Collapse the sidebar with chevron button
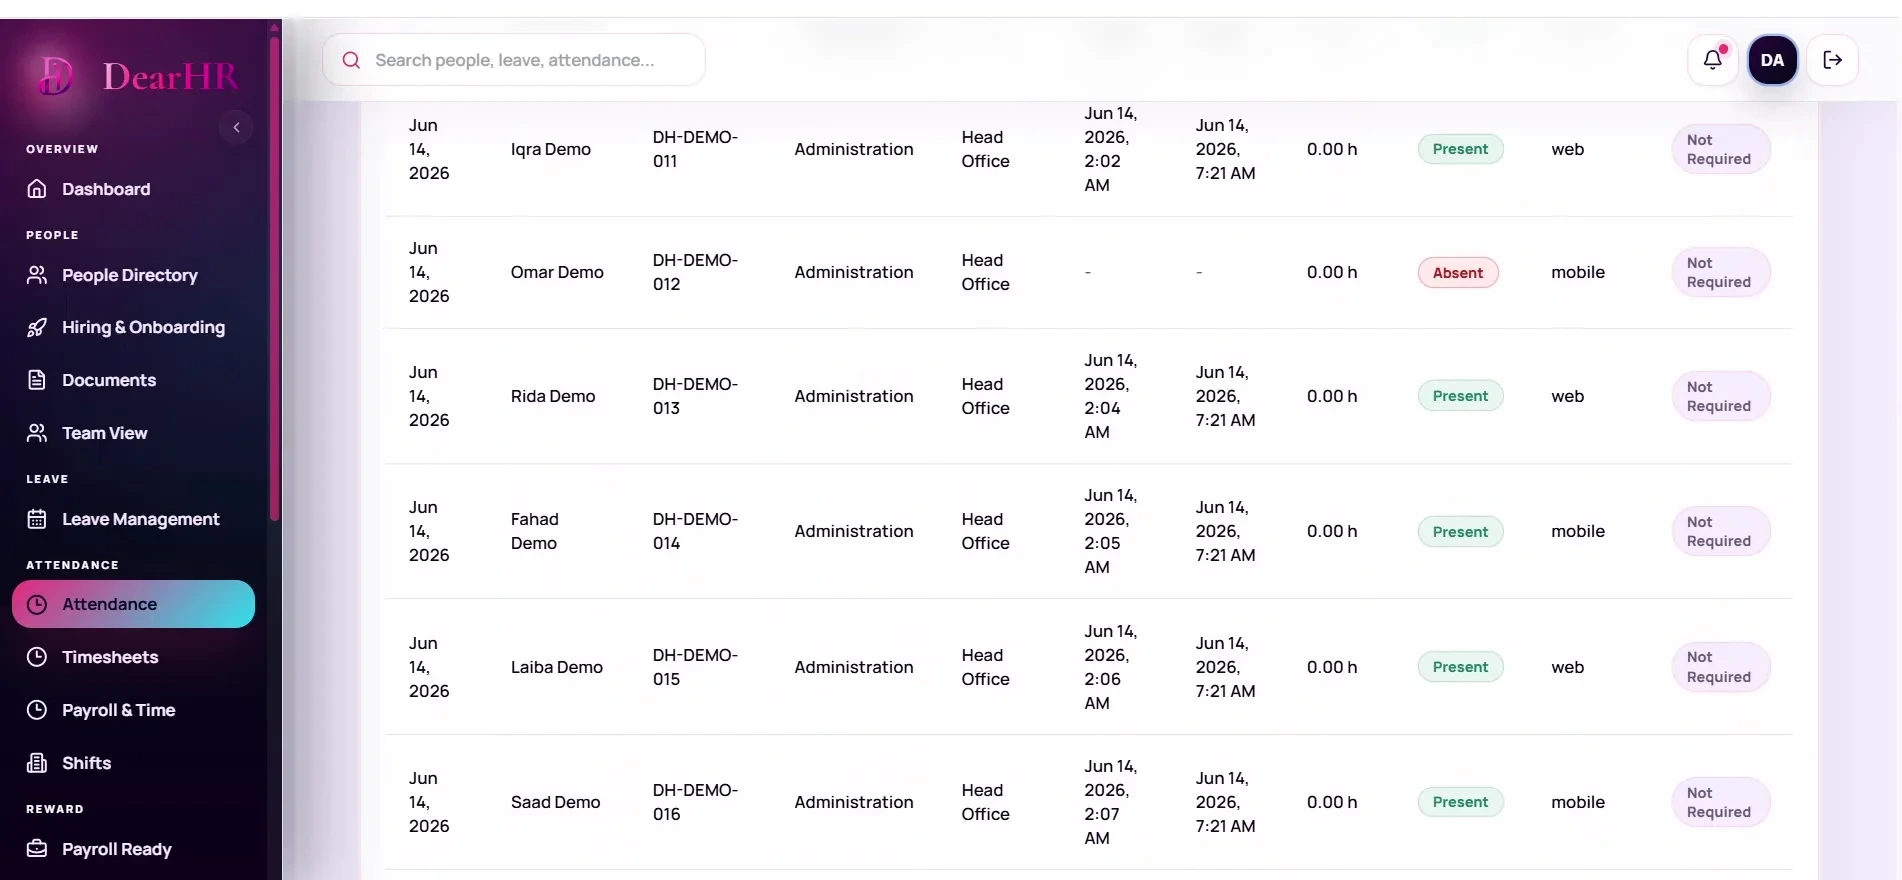The width and height of the screenshot is (1902, 880). 236,127
